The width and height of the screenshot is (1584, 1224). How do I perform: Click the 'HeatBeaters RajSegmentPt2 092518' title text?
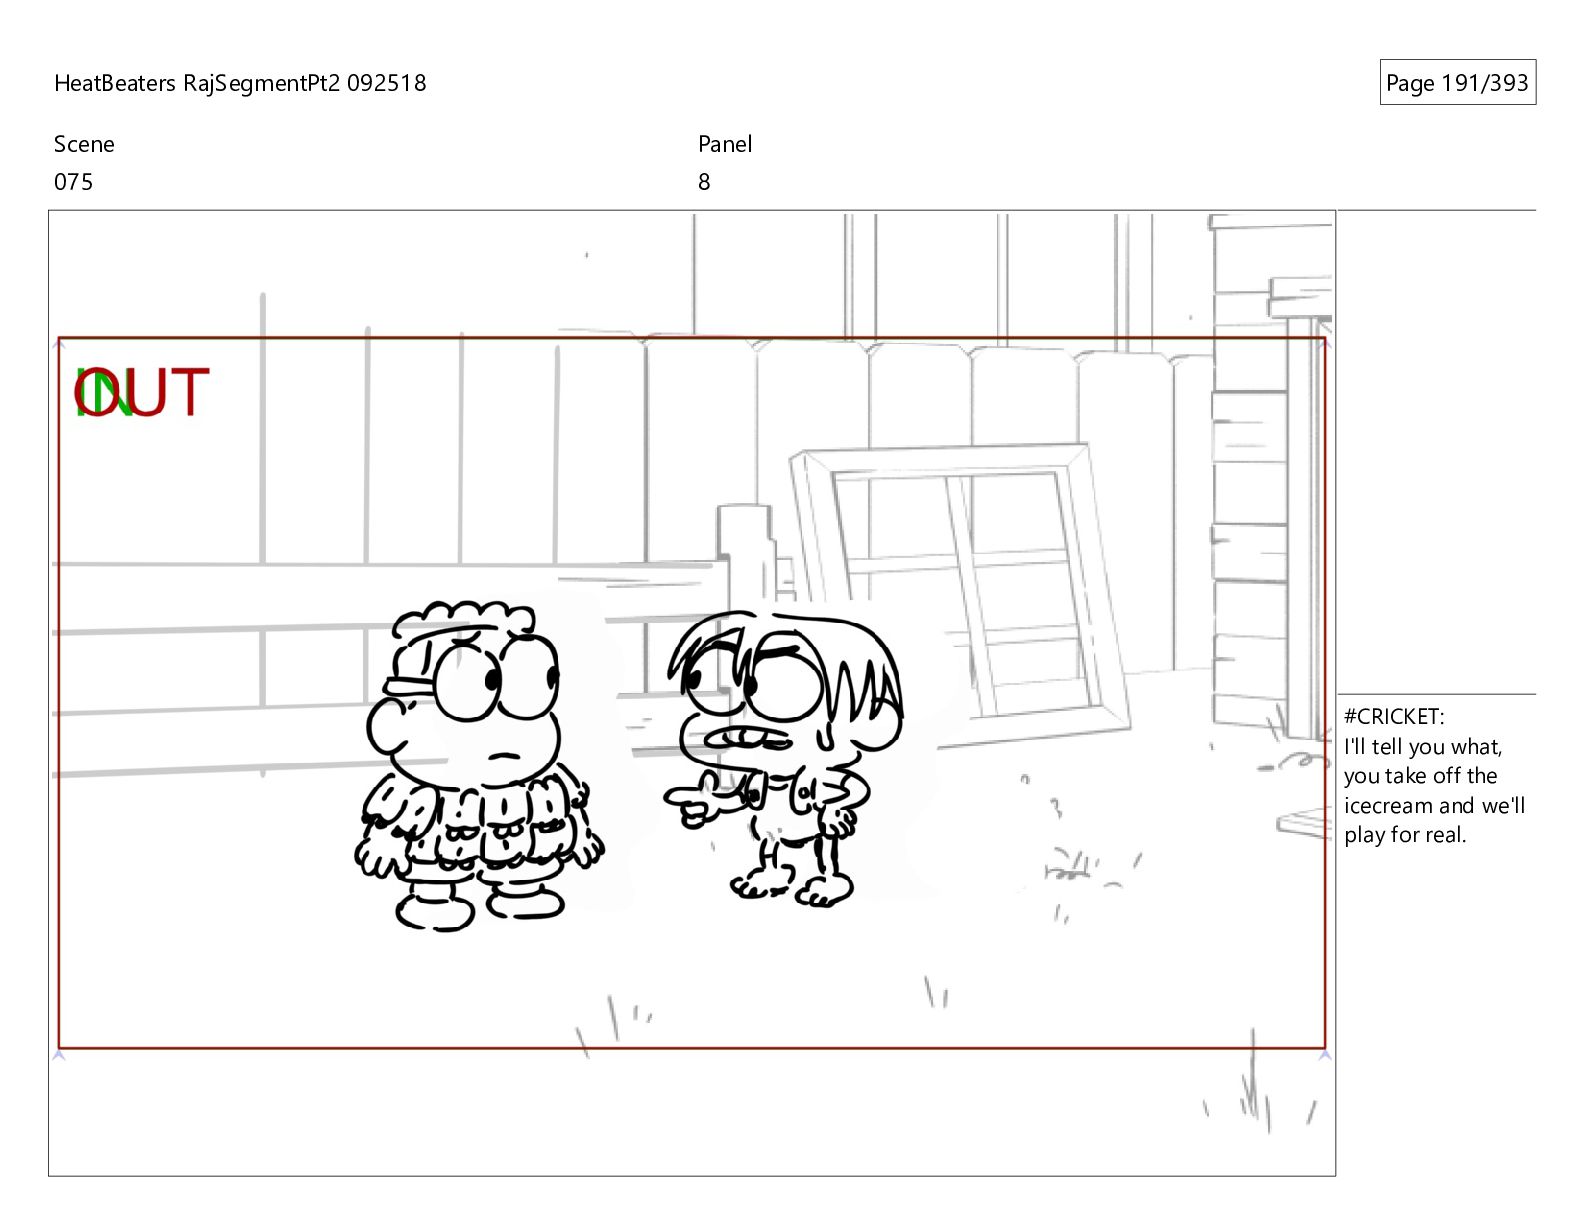pos(240,83)
